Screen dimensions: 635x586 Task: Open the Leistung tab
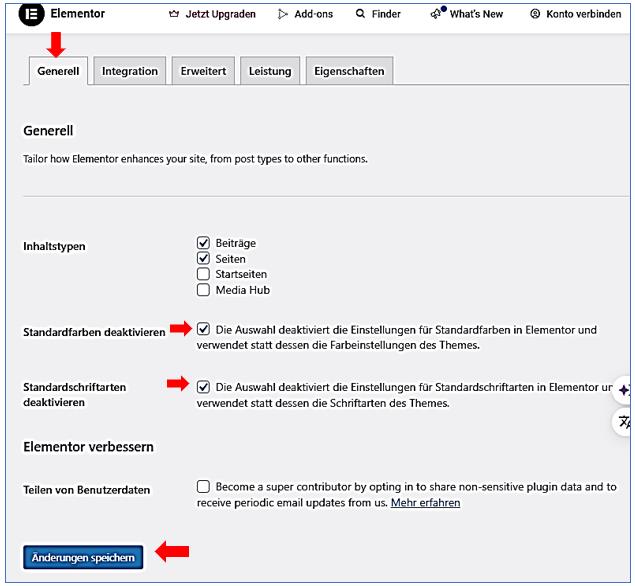(270, 71)
